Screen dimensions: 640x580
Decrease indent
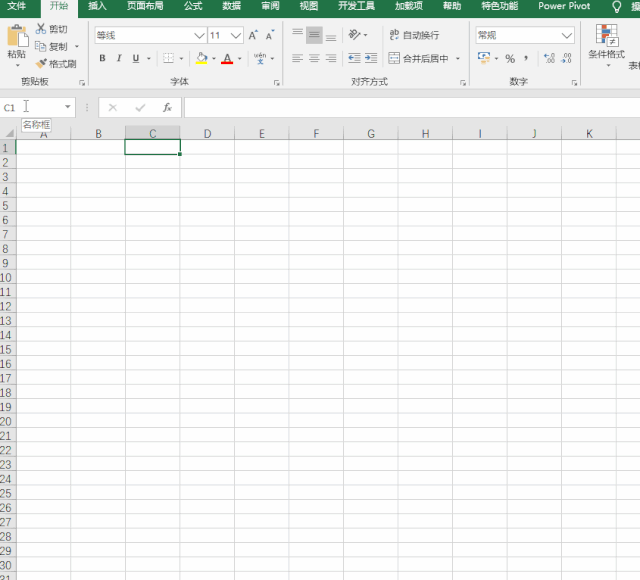pos(354,58)
